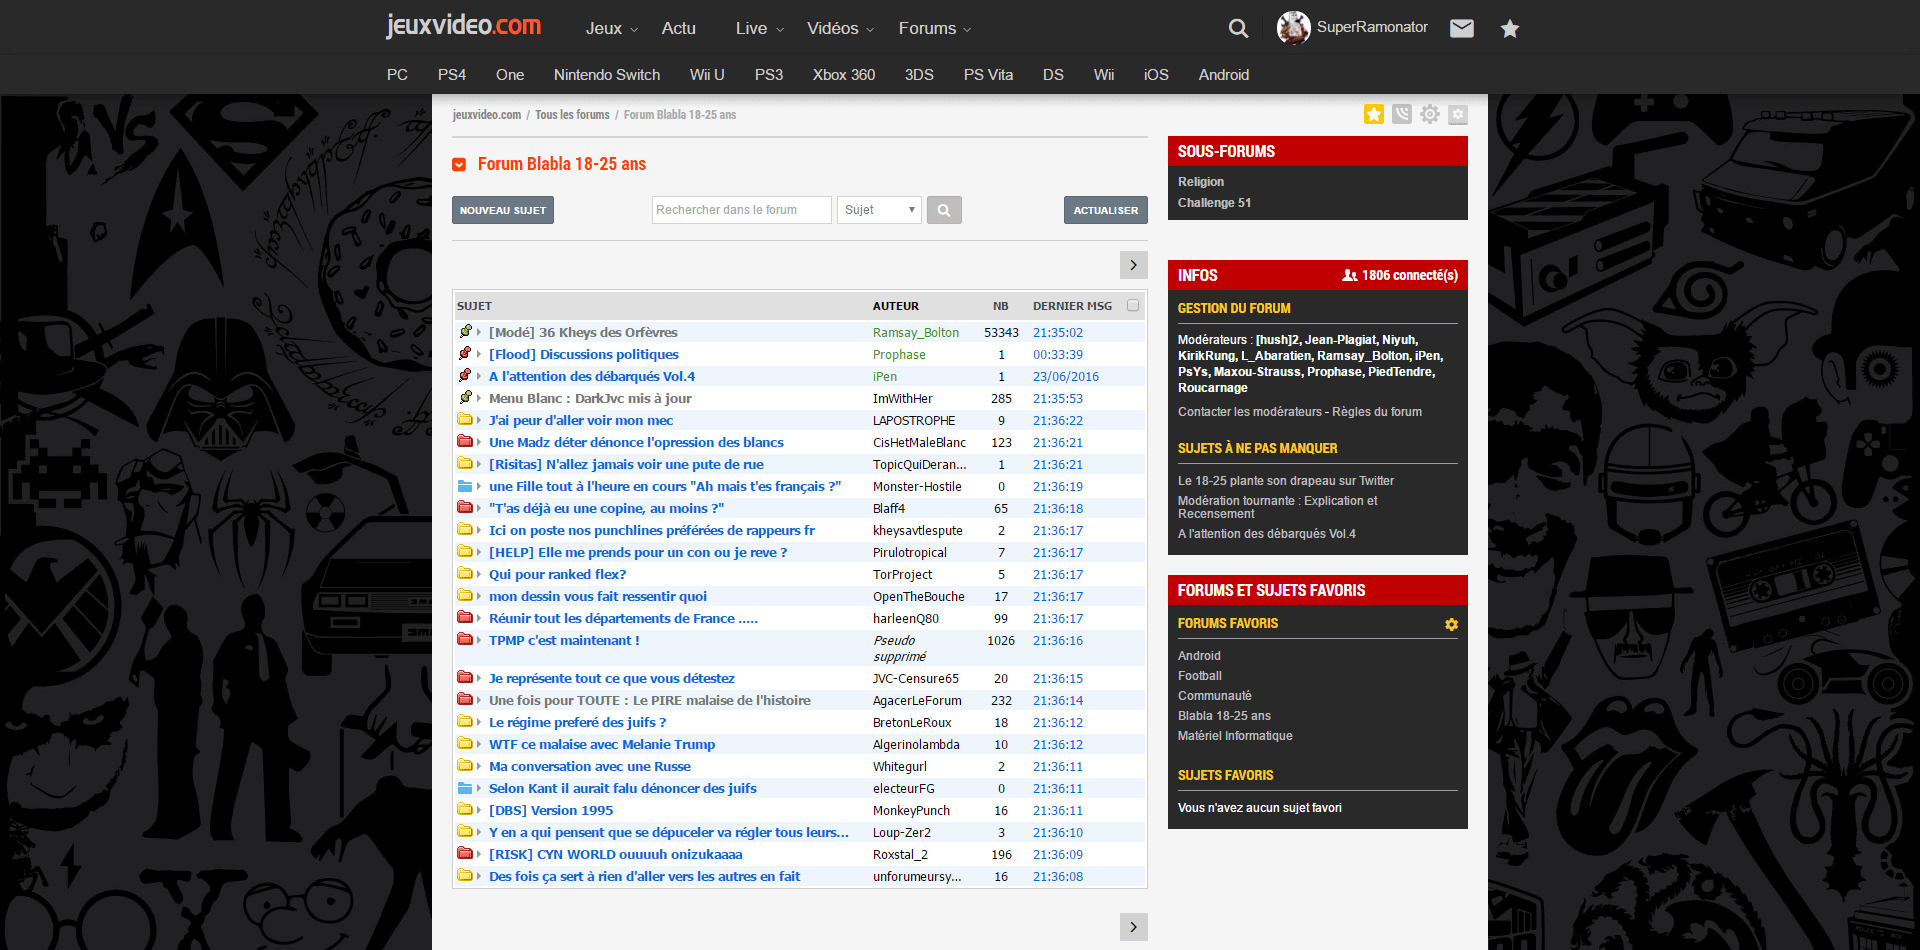Go to next page using bottom arrow

coord(1134,927)
